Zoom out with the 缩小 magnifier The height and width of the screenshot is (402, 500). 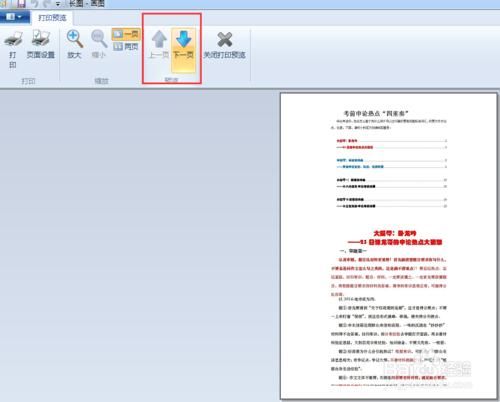(x=99, y=45)
